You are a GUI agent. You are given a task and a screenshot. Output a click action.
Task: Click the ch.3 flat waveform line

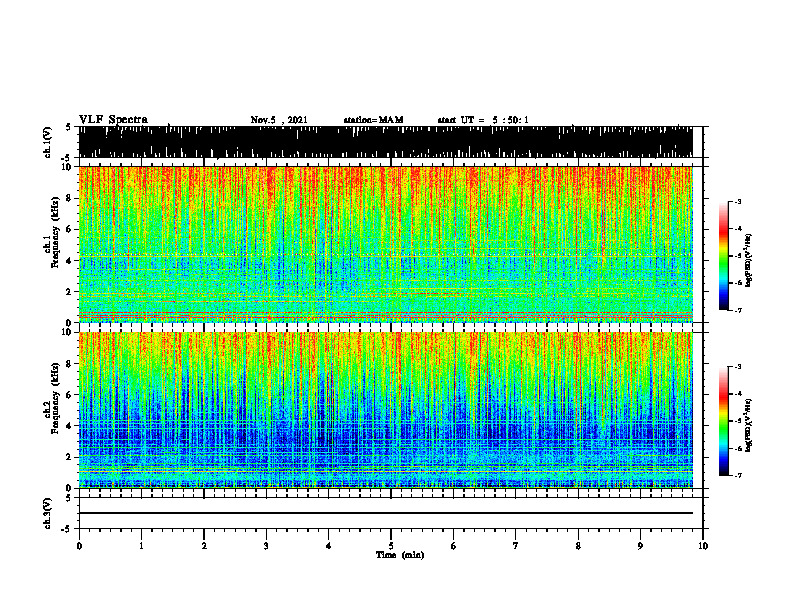tap(385, 513)
